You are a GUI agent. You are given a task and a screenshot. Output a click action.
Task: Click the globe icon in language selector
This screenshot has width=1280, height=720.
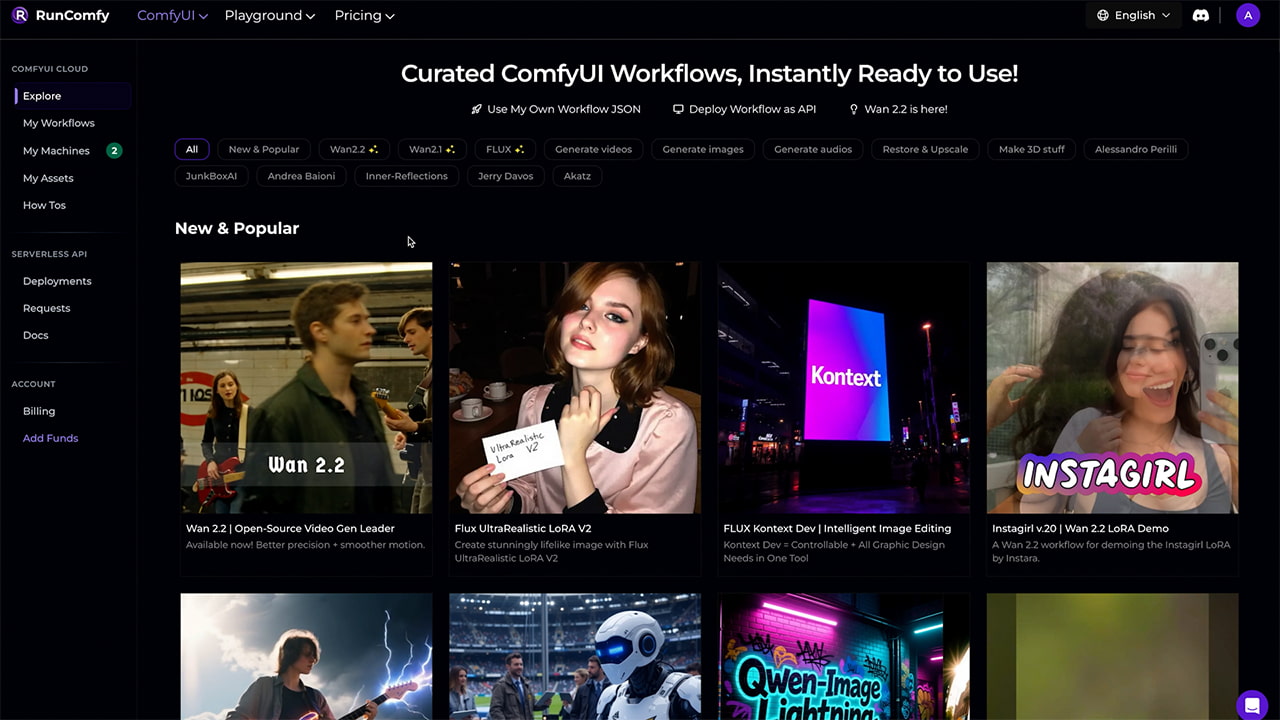click(x=1103, y=15)
